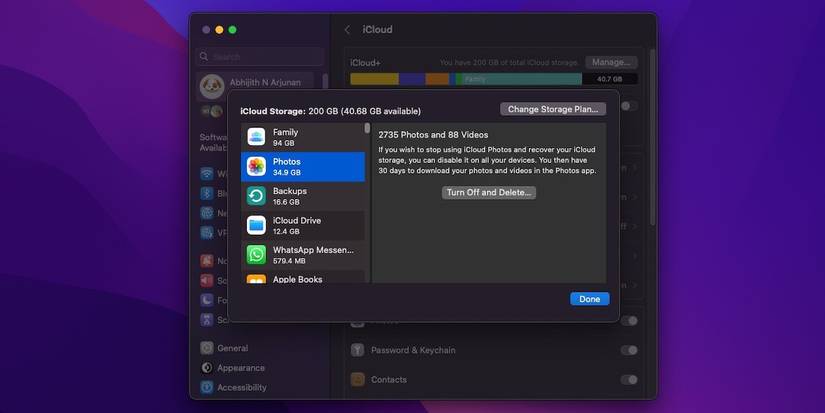This screenshot has width=825, height=413.
Task: Select the Photos app icon in storage list
Action: [x=256, y=166]
